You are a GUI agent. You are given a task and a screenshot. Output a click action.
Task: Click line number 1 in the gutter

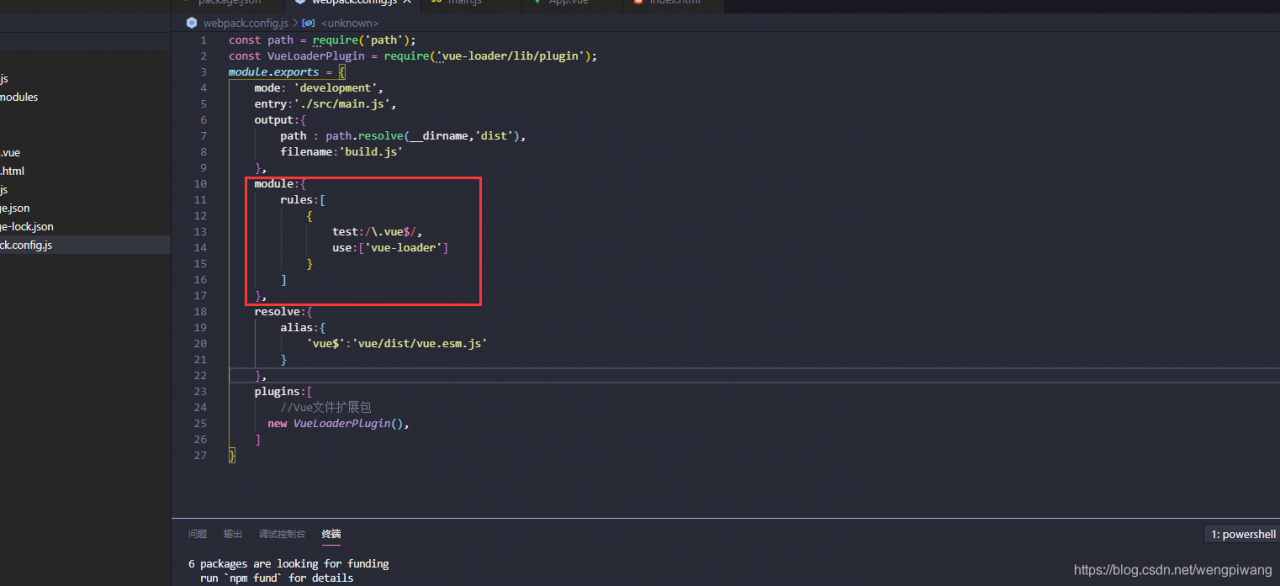click(x=204, y=40)
